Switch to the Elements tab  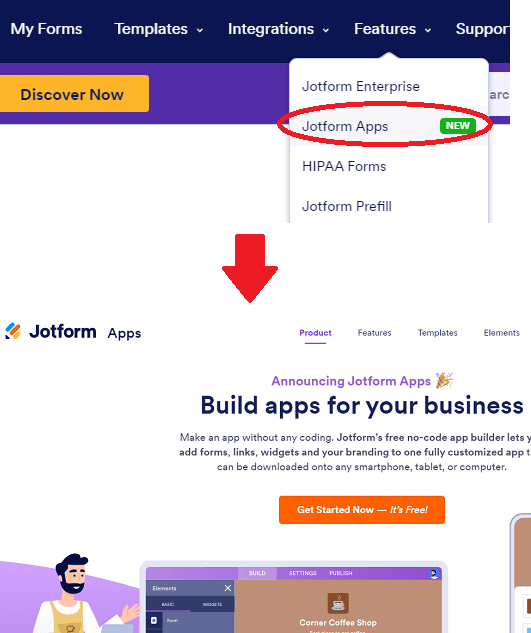click(x=502, y=333)
